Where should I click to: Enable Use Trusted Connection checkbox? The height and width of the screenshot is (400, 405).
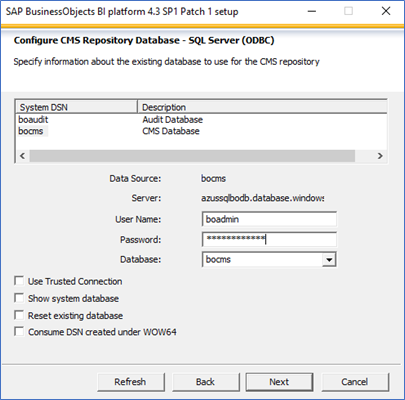(19, 281)
